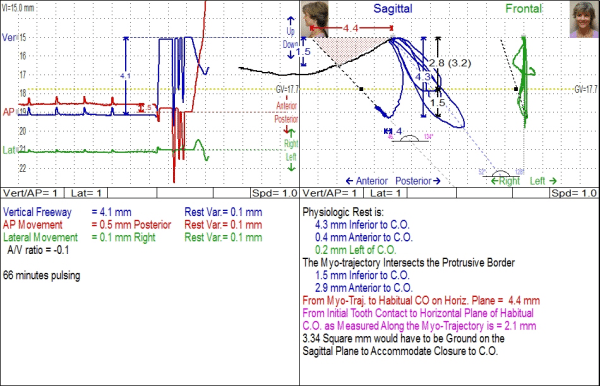The height and width of the screenshot is (386, 600).
Task: Select the left Lat= 1 status cell
Action: [86, 193]
